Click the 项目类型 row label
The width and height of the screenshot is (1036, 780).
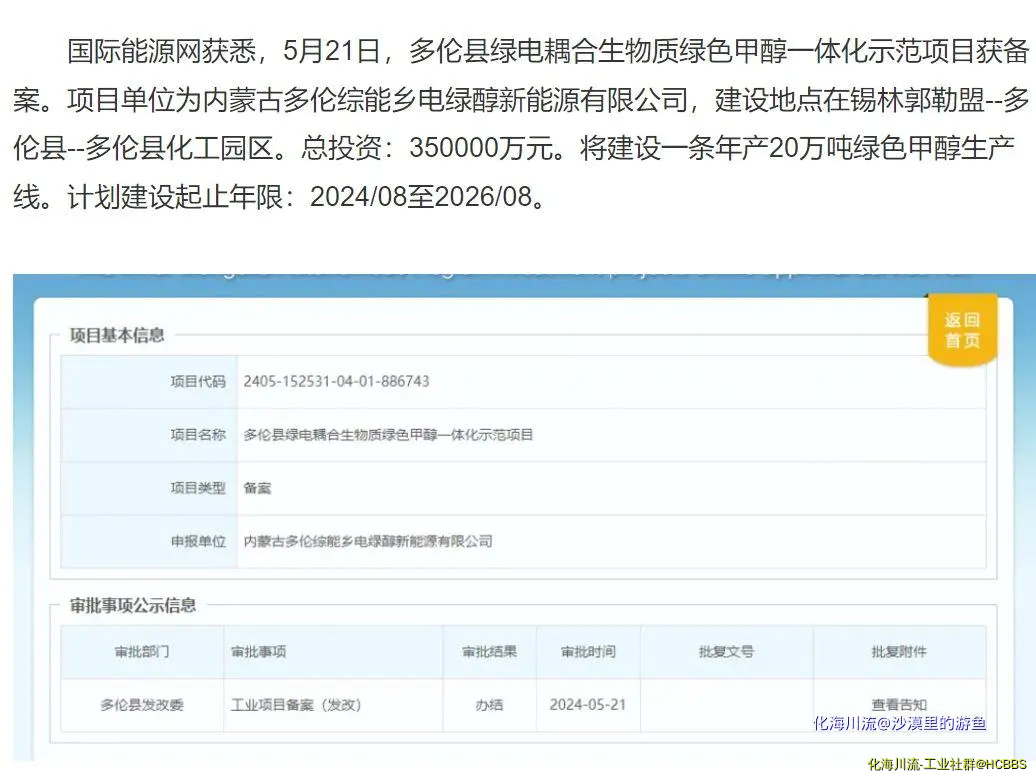198,488
